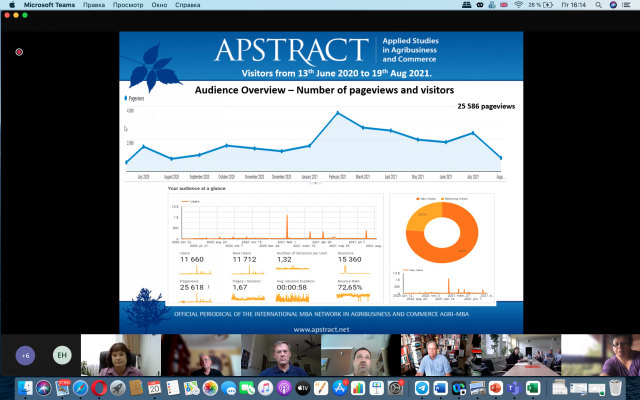Click the session duration 00:00:58
This screenshot has height=400, width=640.
point(291,287)
